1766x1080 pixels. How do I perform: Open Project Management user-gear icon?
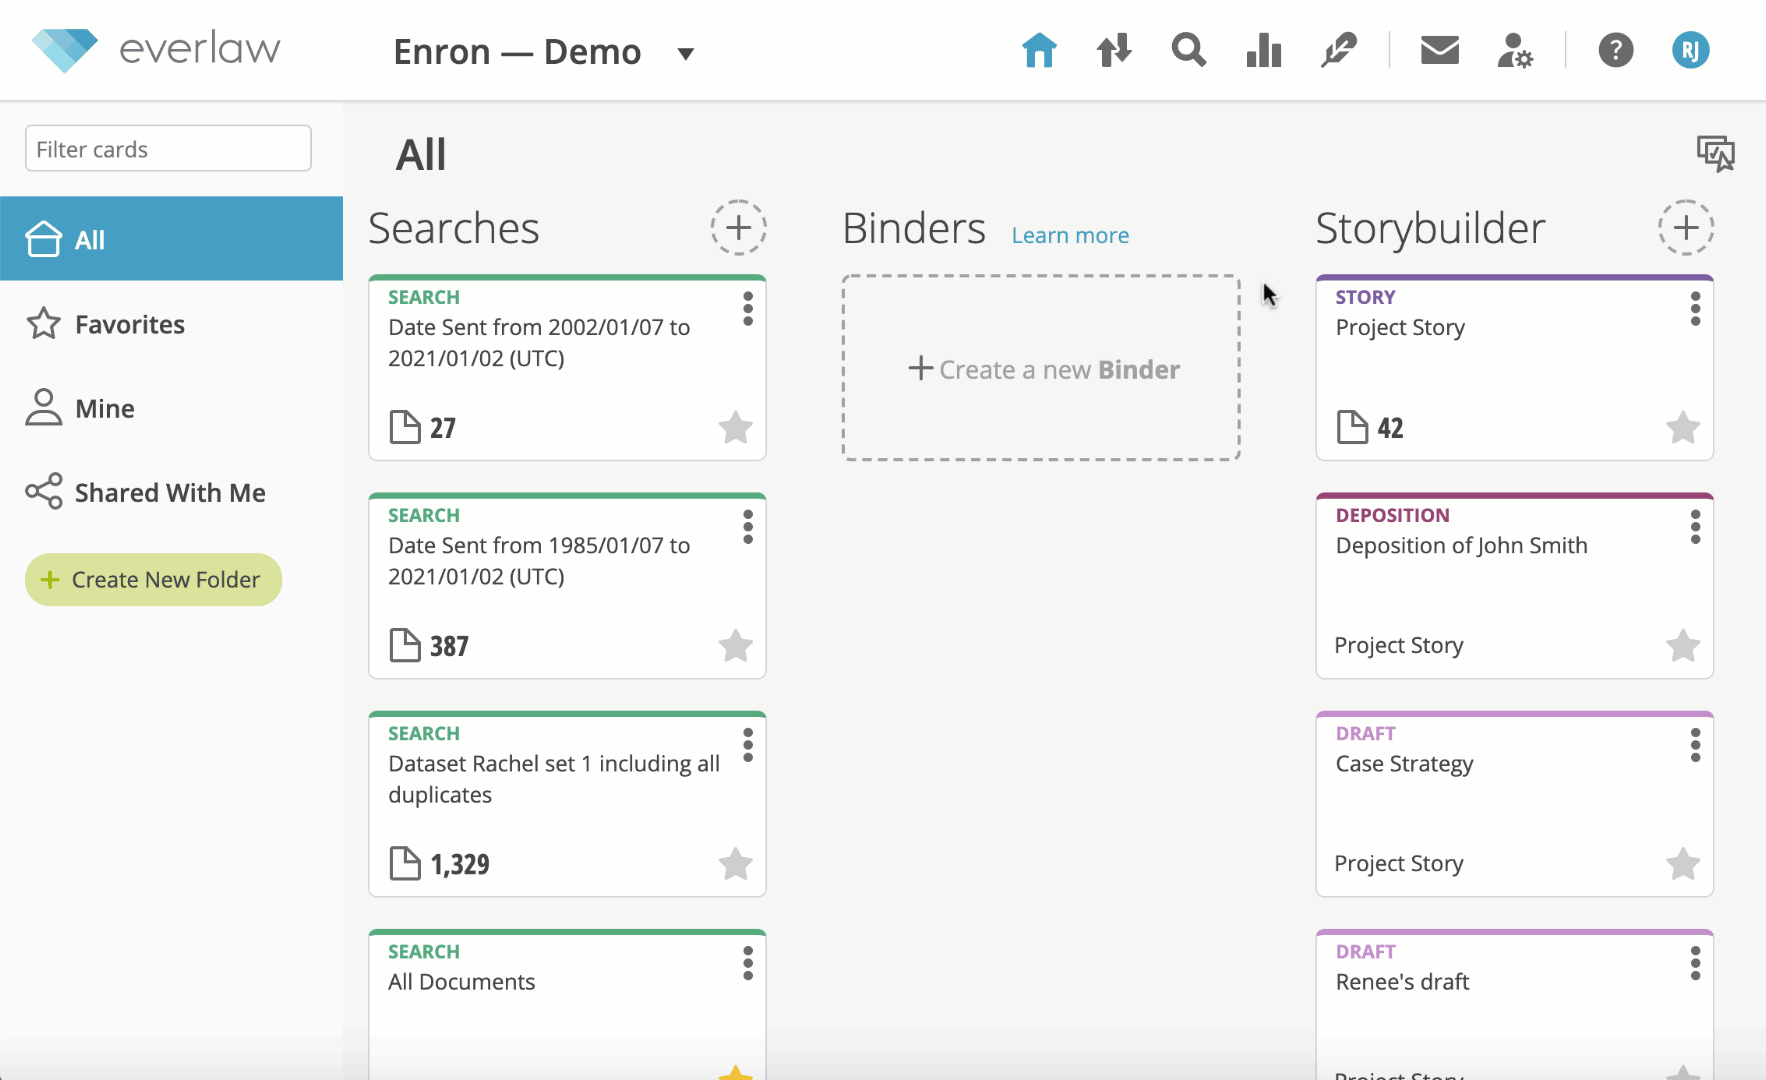(1515, 50)
